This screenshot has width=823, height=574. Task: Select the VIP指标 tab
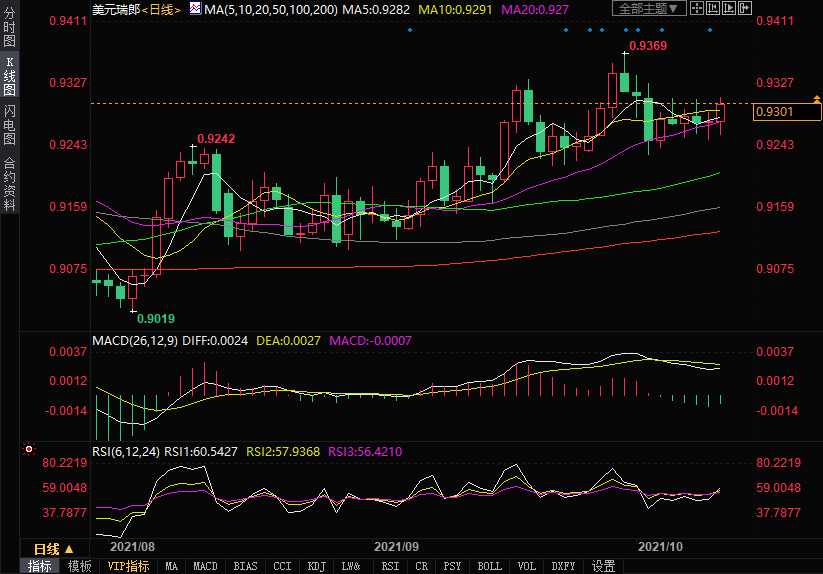128,566
